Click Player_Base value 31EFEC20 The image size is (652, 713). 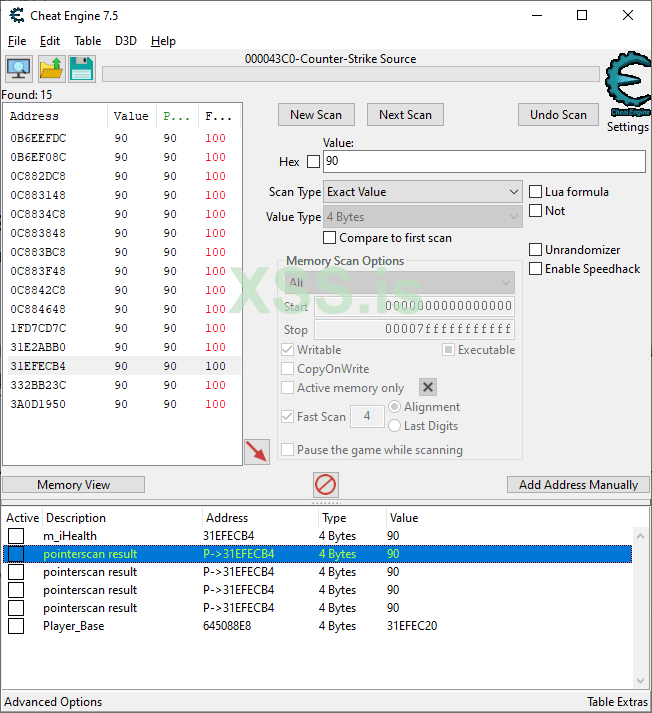(x=412, y=626)
